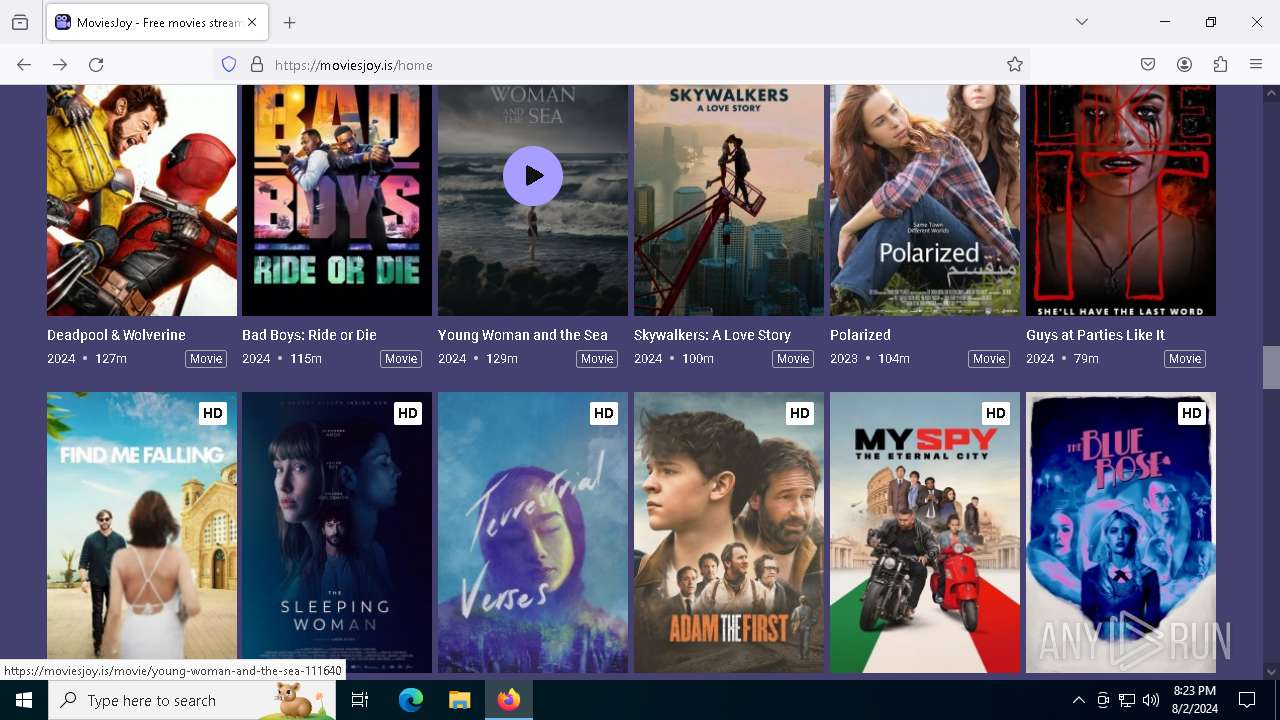Click the scrollbar up arrow
Image resolution: width=1280 pixels, height=720 pixels.
[x=1271, y=94]
